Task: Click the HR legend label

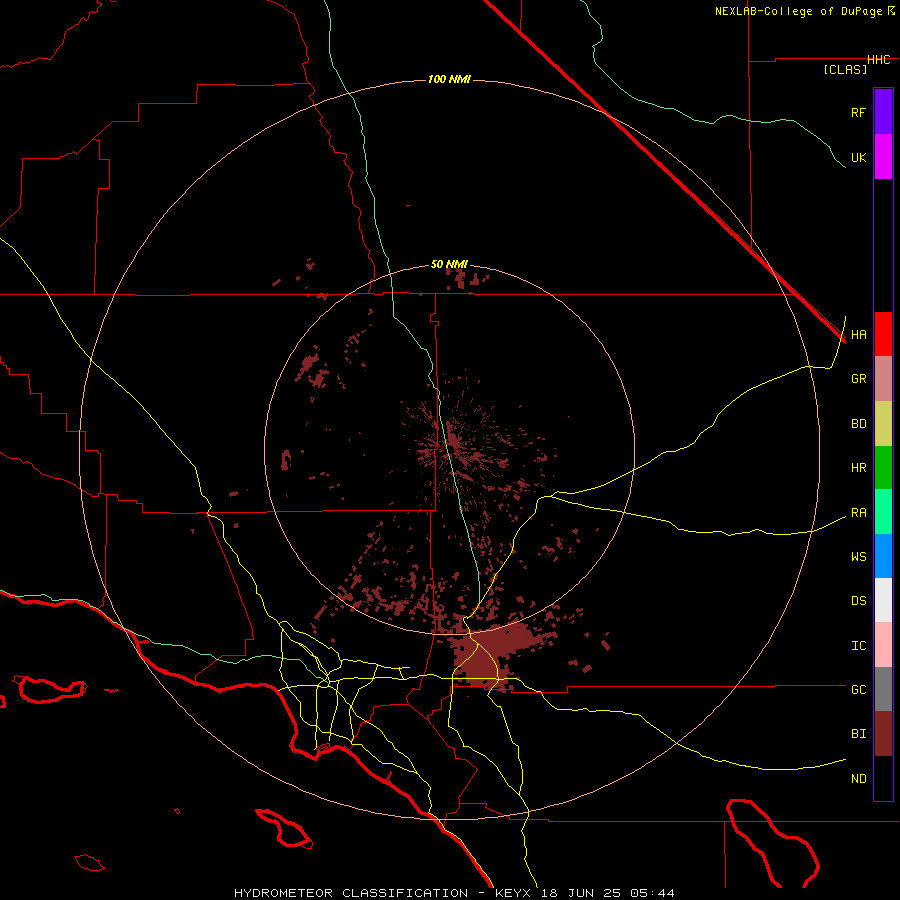Action: 858,468
